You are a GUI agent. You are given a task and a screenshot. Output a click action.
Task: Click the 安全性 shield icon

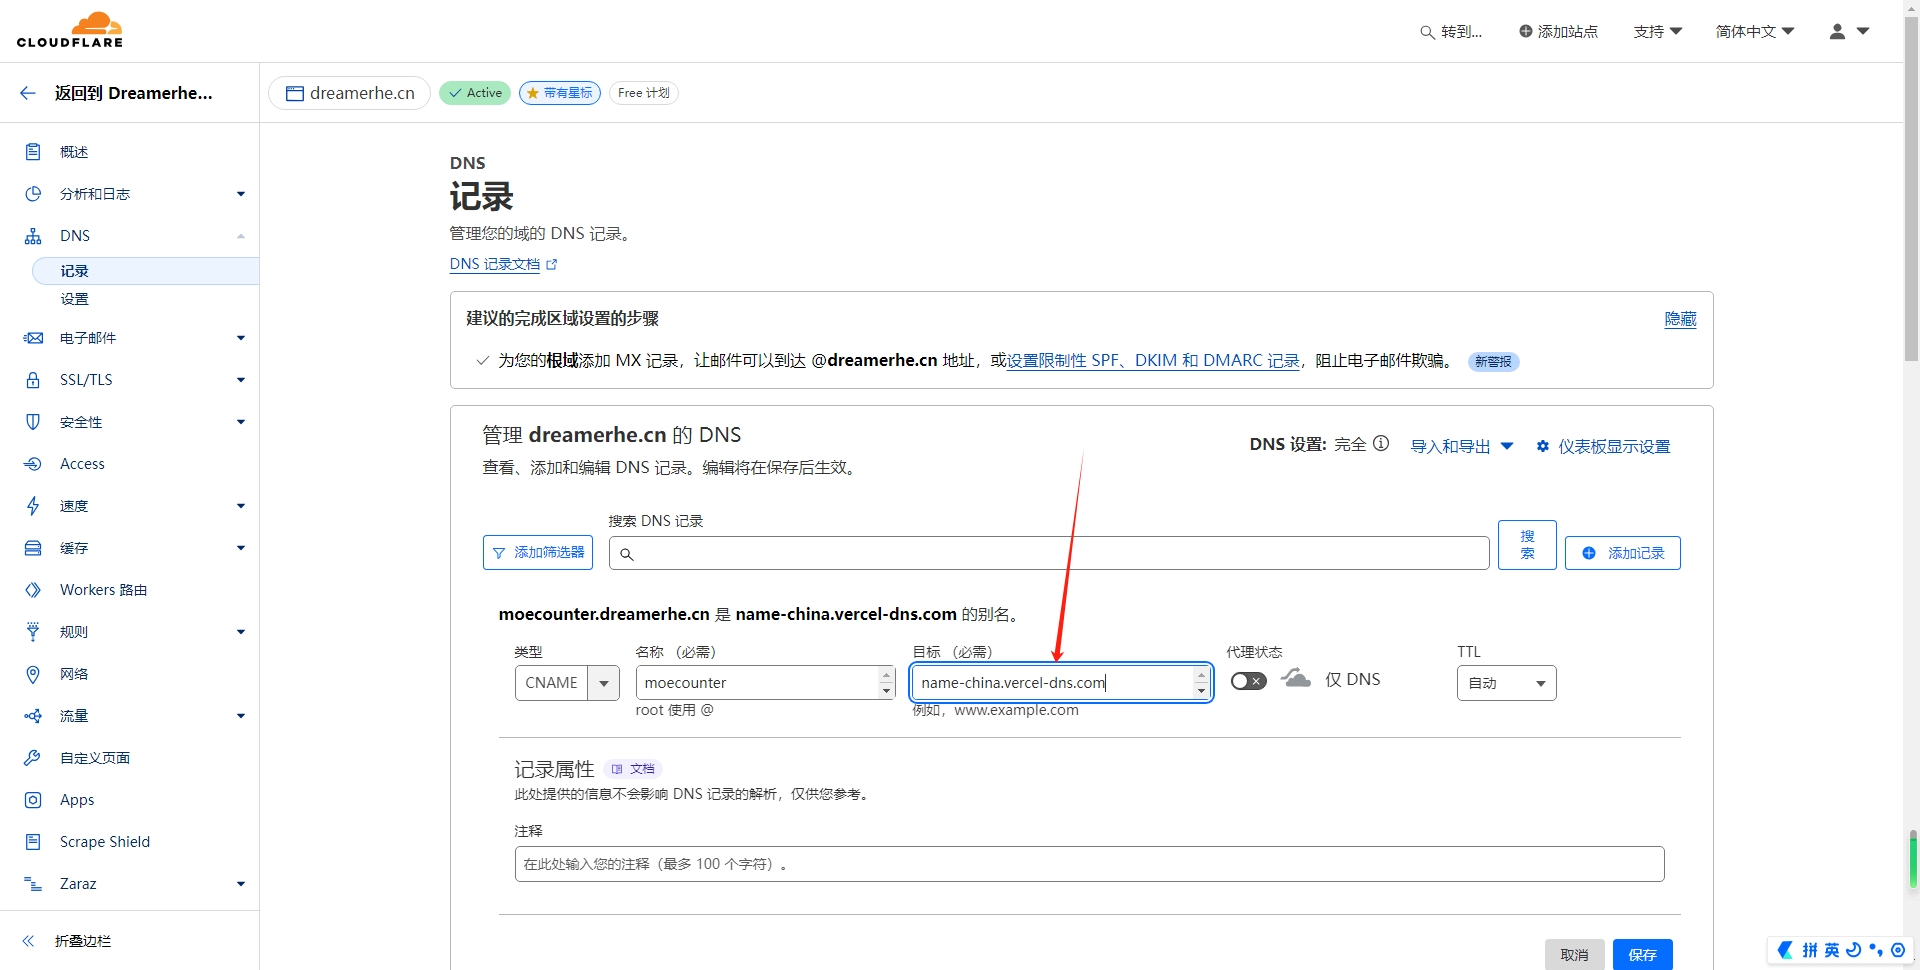click(33, 422)
